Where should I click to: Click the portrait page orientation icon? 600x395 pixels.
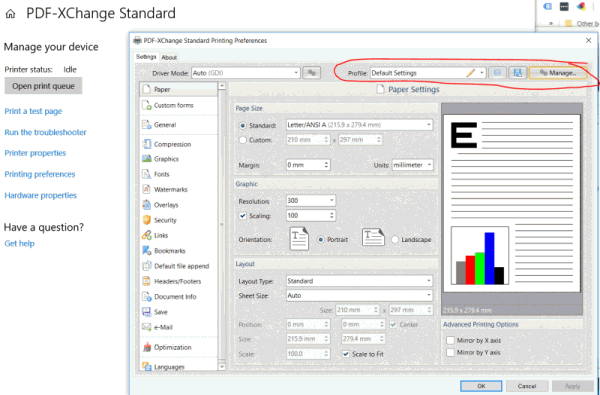[299, 239]
